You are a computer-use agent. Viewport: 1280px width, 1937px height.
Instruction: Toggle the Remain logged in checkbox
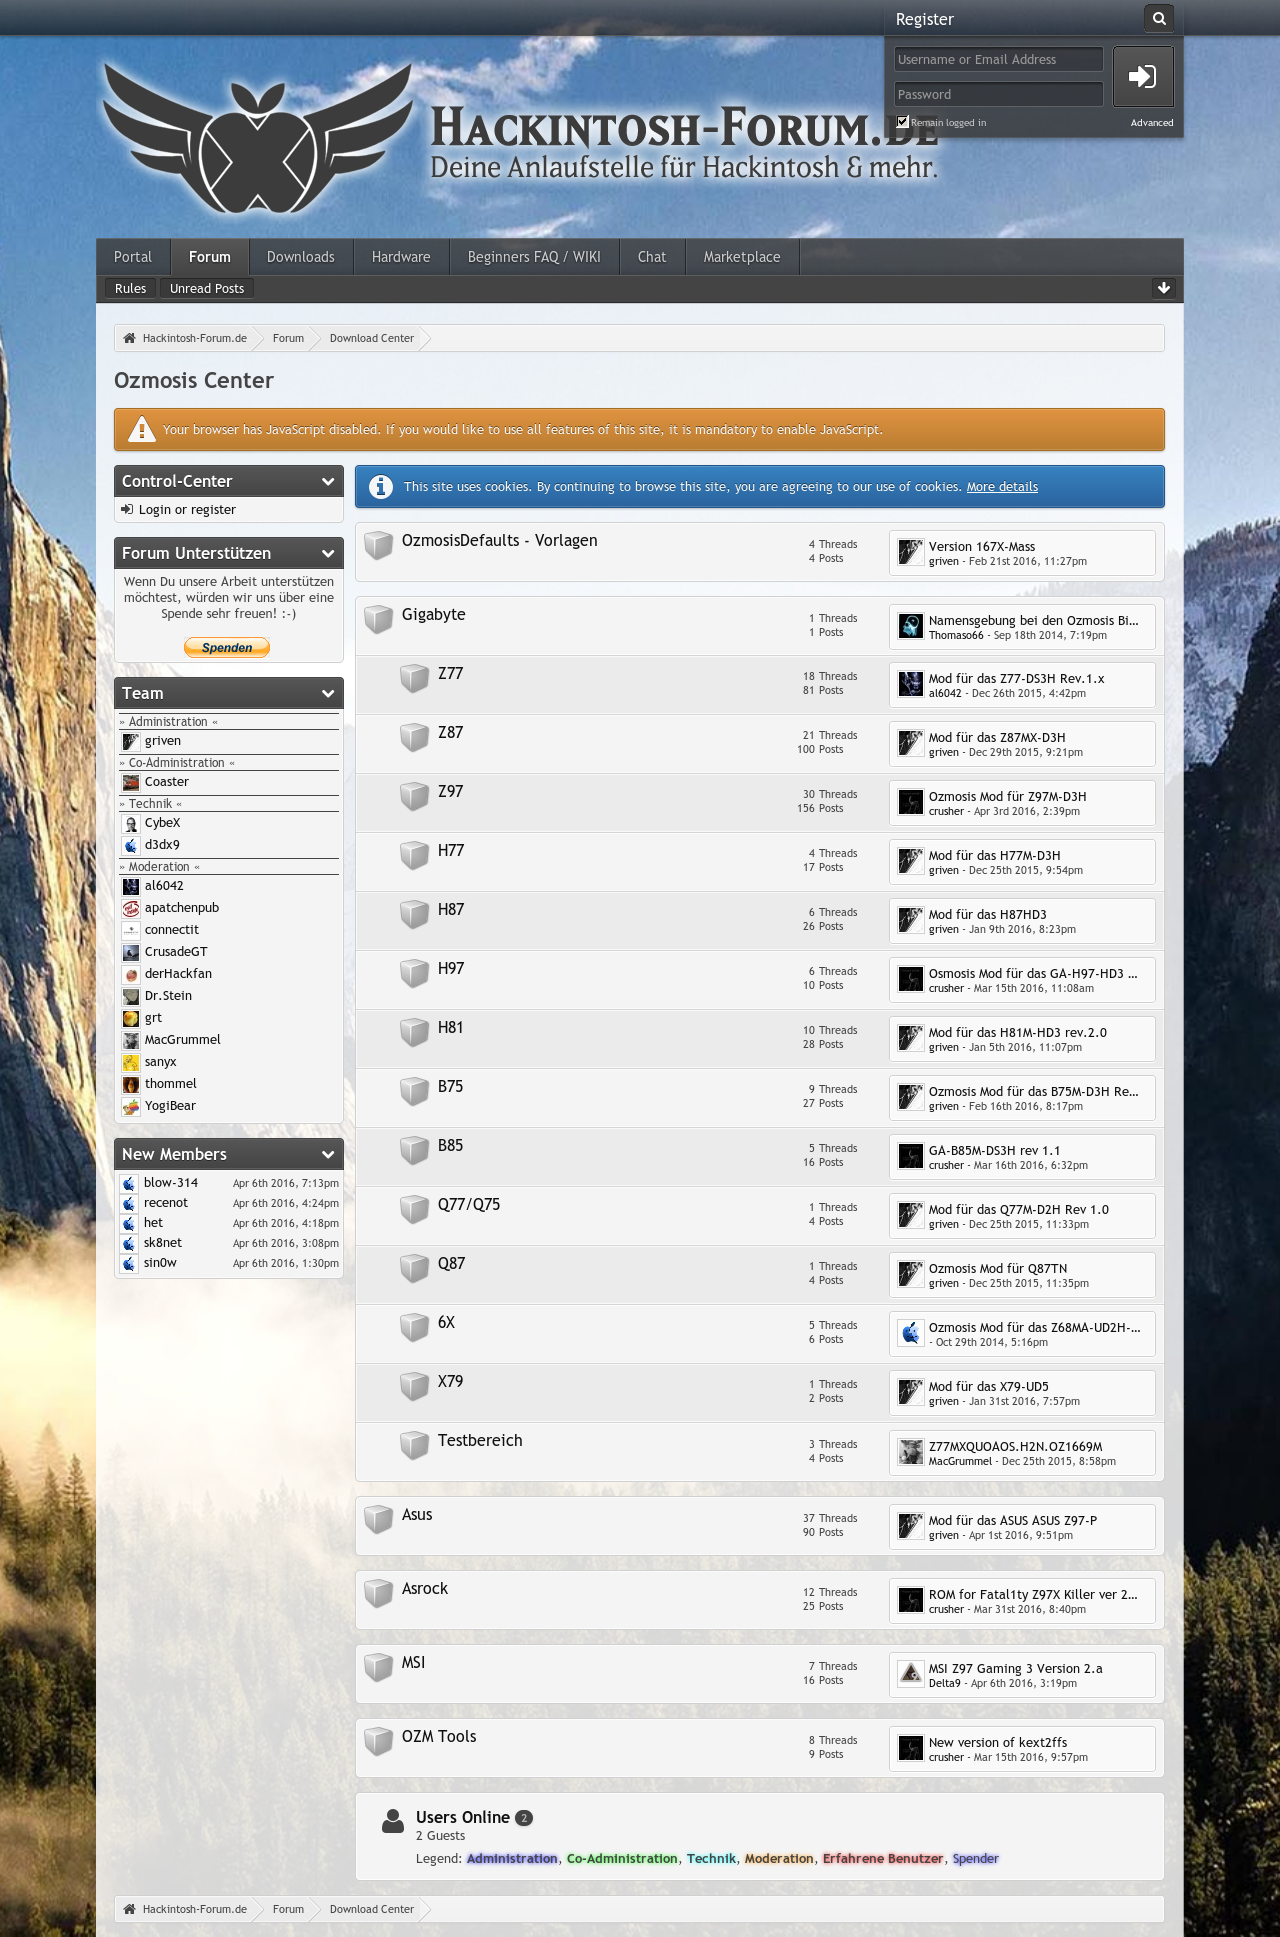coord(903,122)
